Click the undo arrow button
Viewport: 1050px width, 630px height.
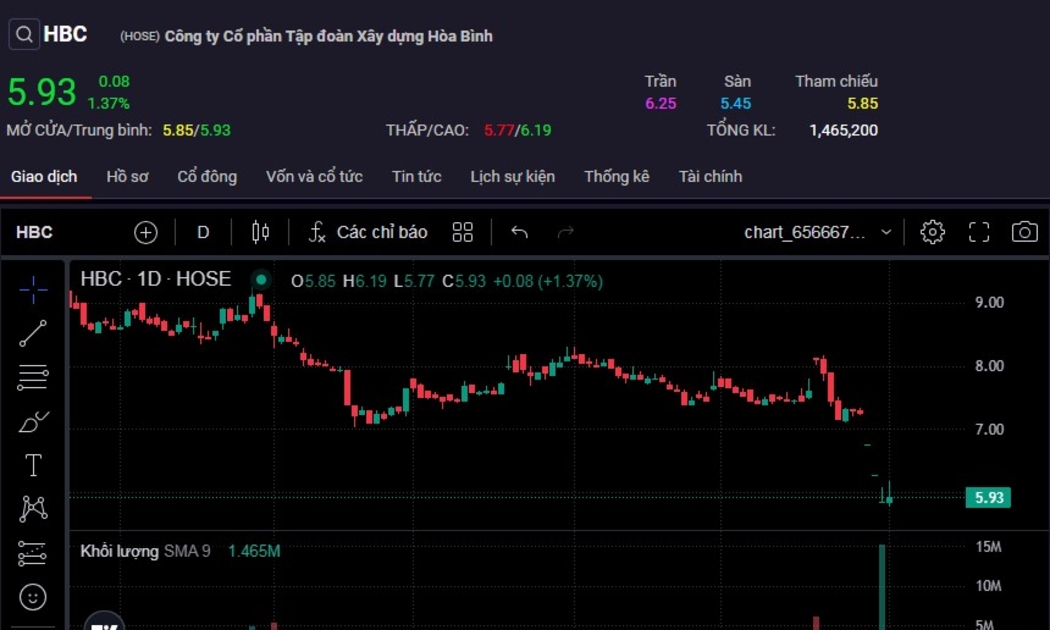(519, 233)
